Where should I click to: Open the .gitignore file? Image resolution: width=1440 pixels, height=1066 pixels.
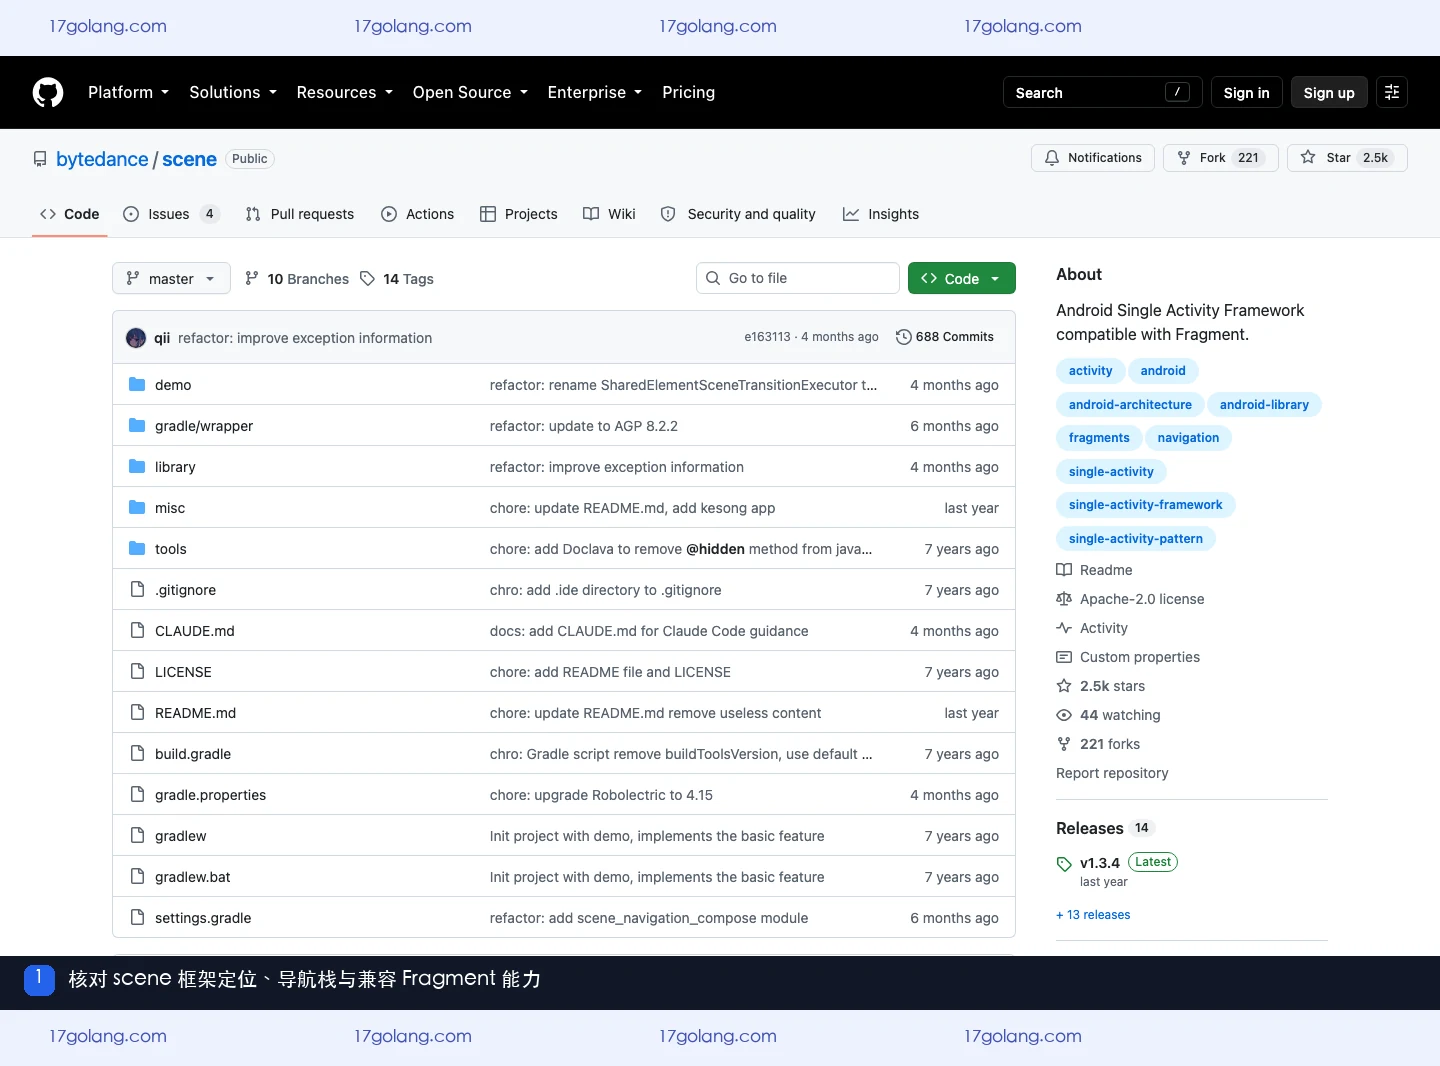185,590
